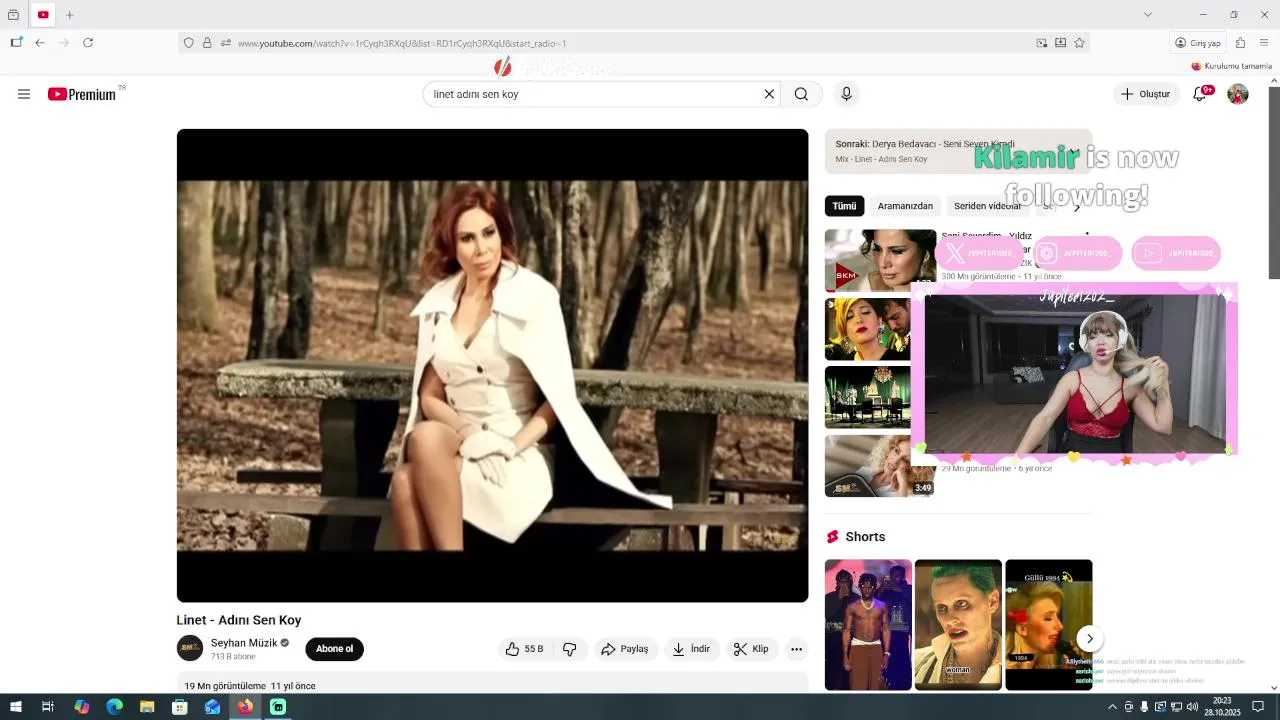Select the Seriden videolar filter chip
This screenshot has width=1280, height=720.
pos(987,206)
